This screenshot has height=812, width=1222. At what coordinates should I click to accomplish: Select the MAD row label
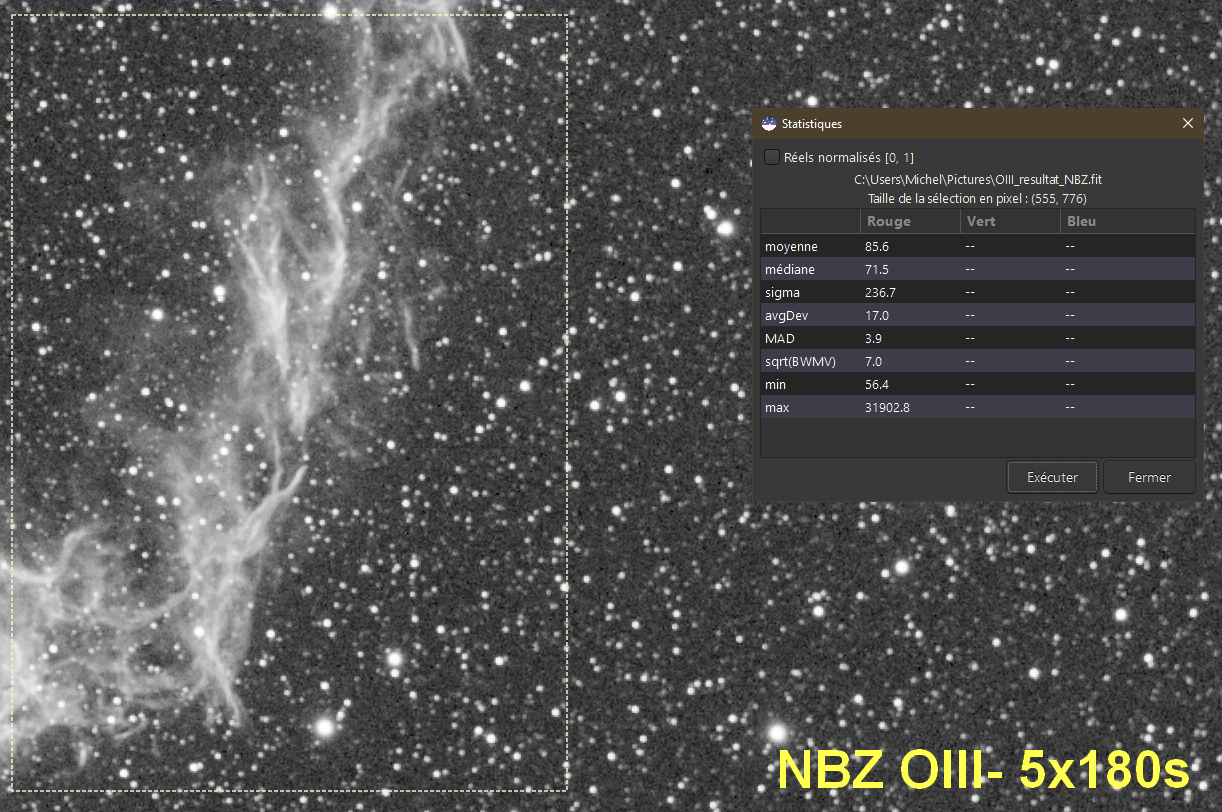(x=780, y=338)
